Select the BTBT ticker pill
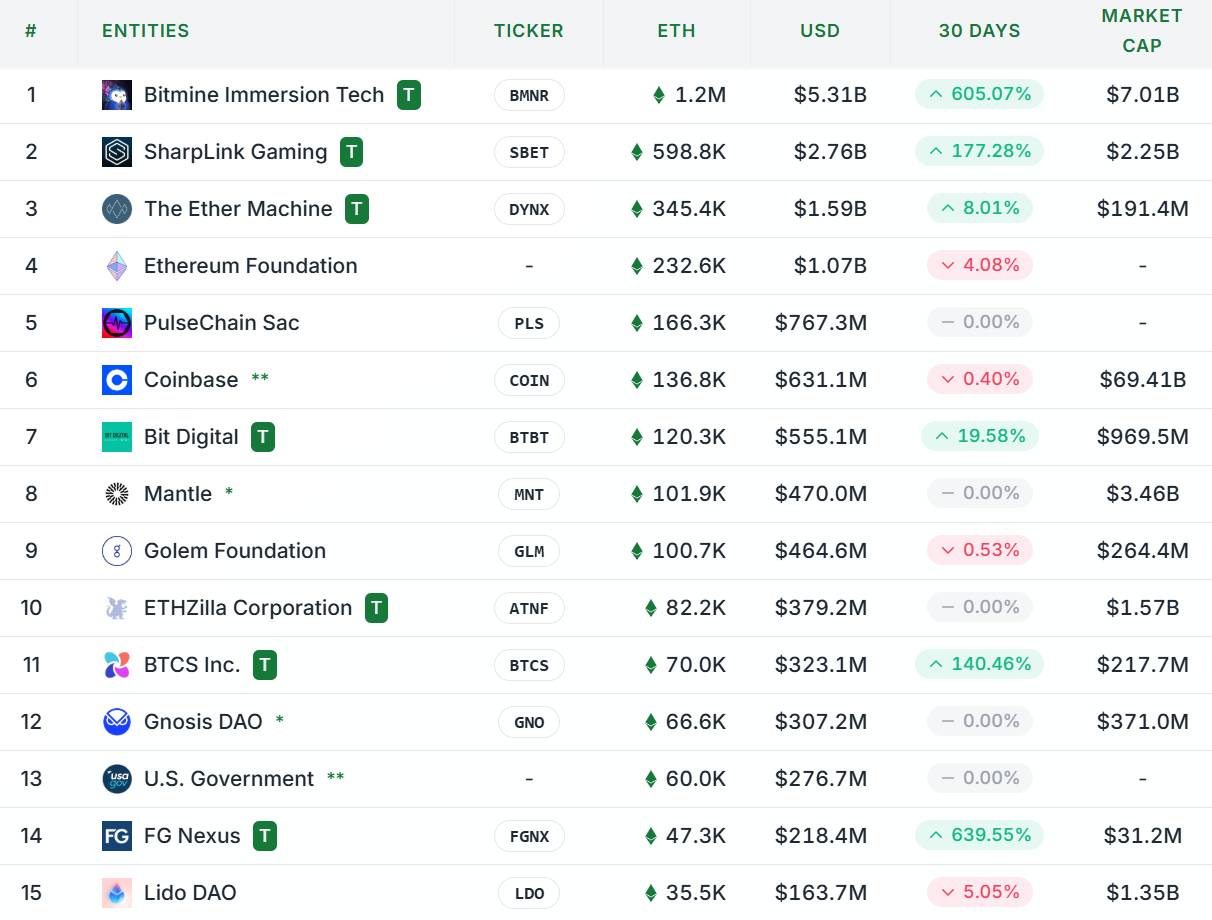This screenshot has width=1212, height=920. [x=529, y=437]
